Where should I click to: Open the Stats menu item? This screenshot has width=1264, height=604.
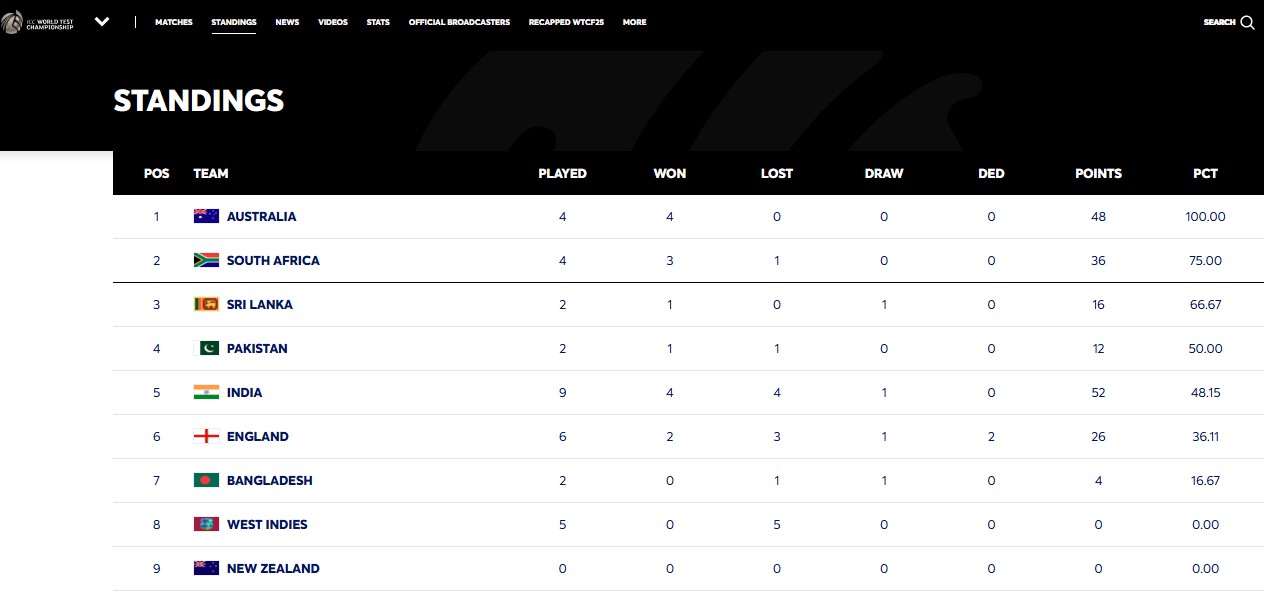pyautogui.click(x=378, y=22)
